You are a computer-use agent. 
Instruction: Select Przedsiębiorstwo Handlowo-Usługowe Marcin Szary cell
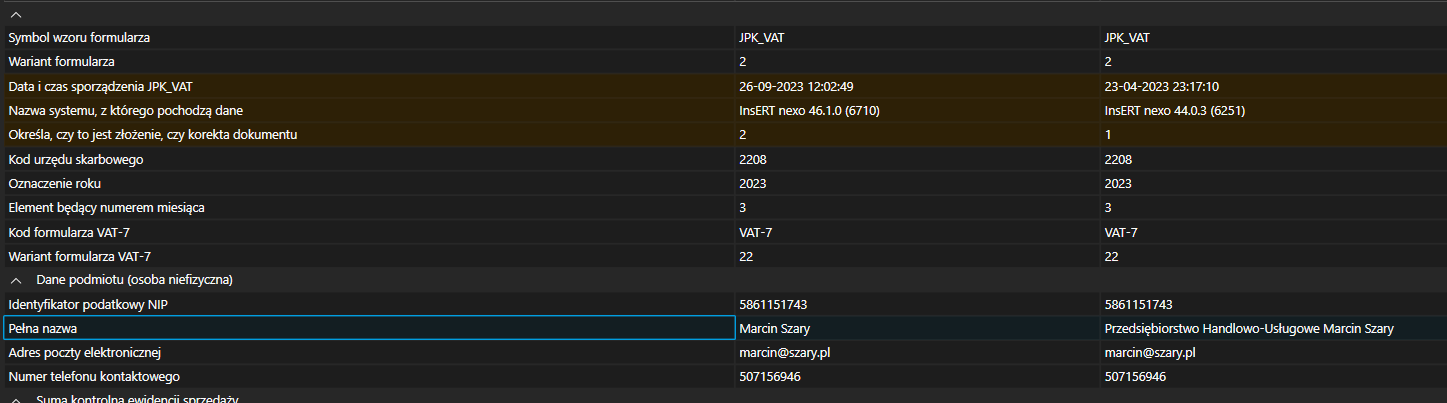click(1248, 328)
